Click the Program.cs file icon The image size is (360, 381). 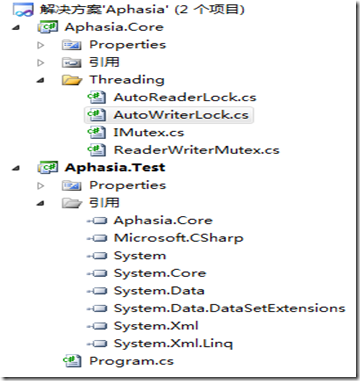click(x=72, y=361)
